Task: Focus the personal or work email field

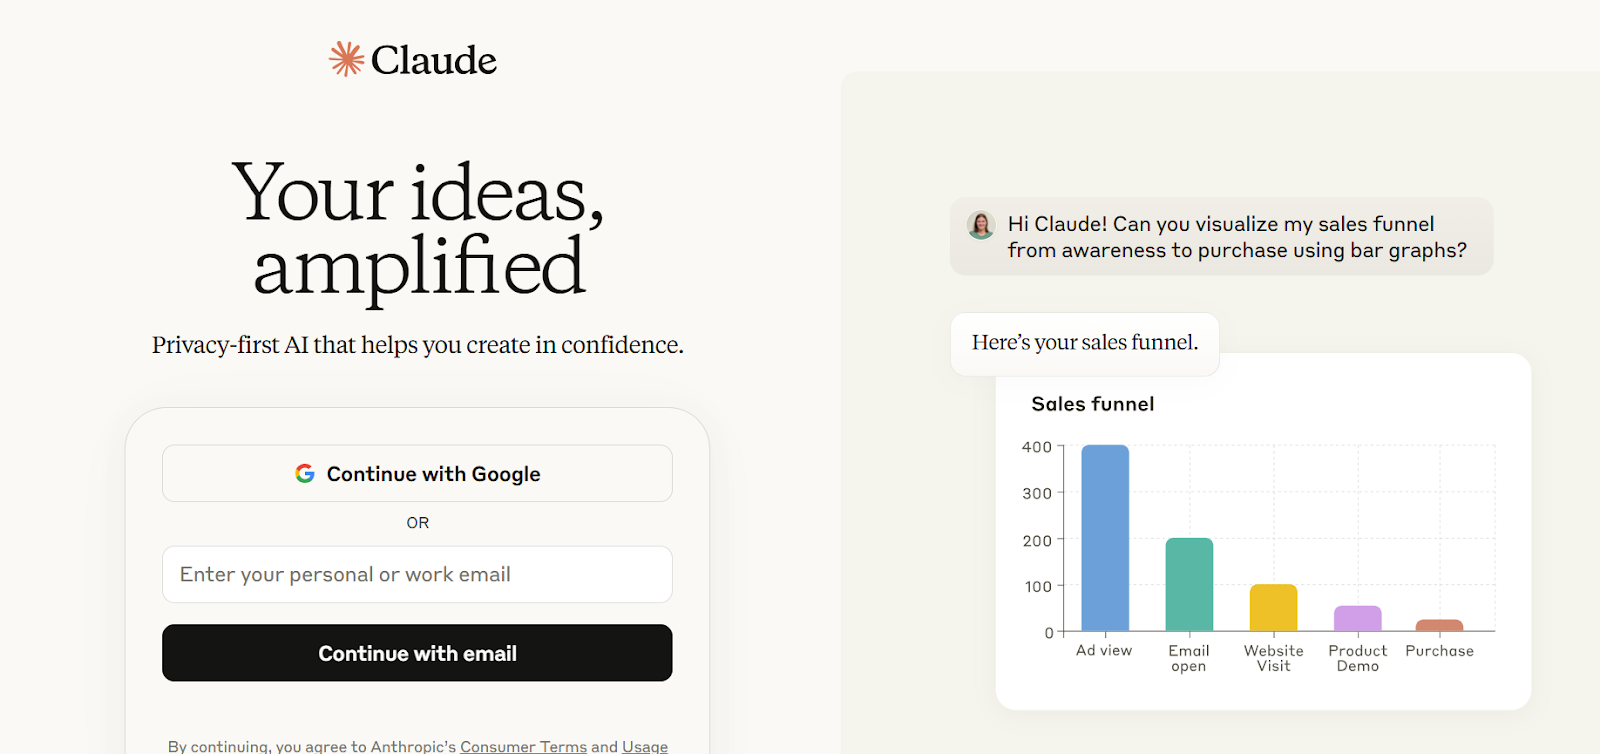Action: pyautogui.click(x=417, y=574)
